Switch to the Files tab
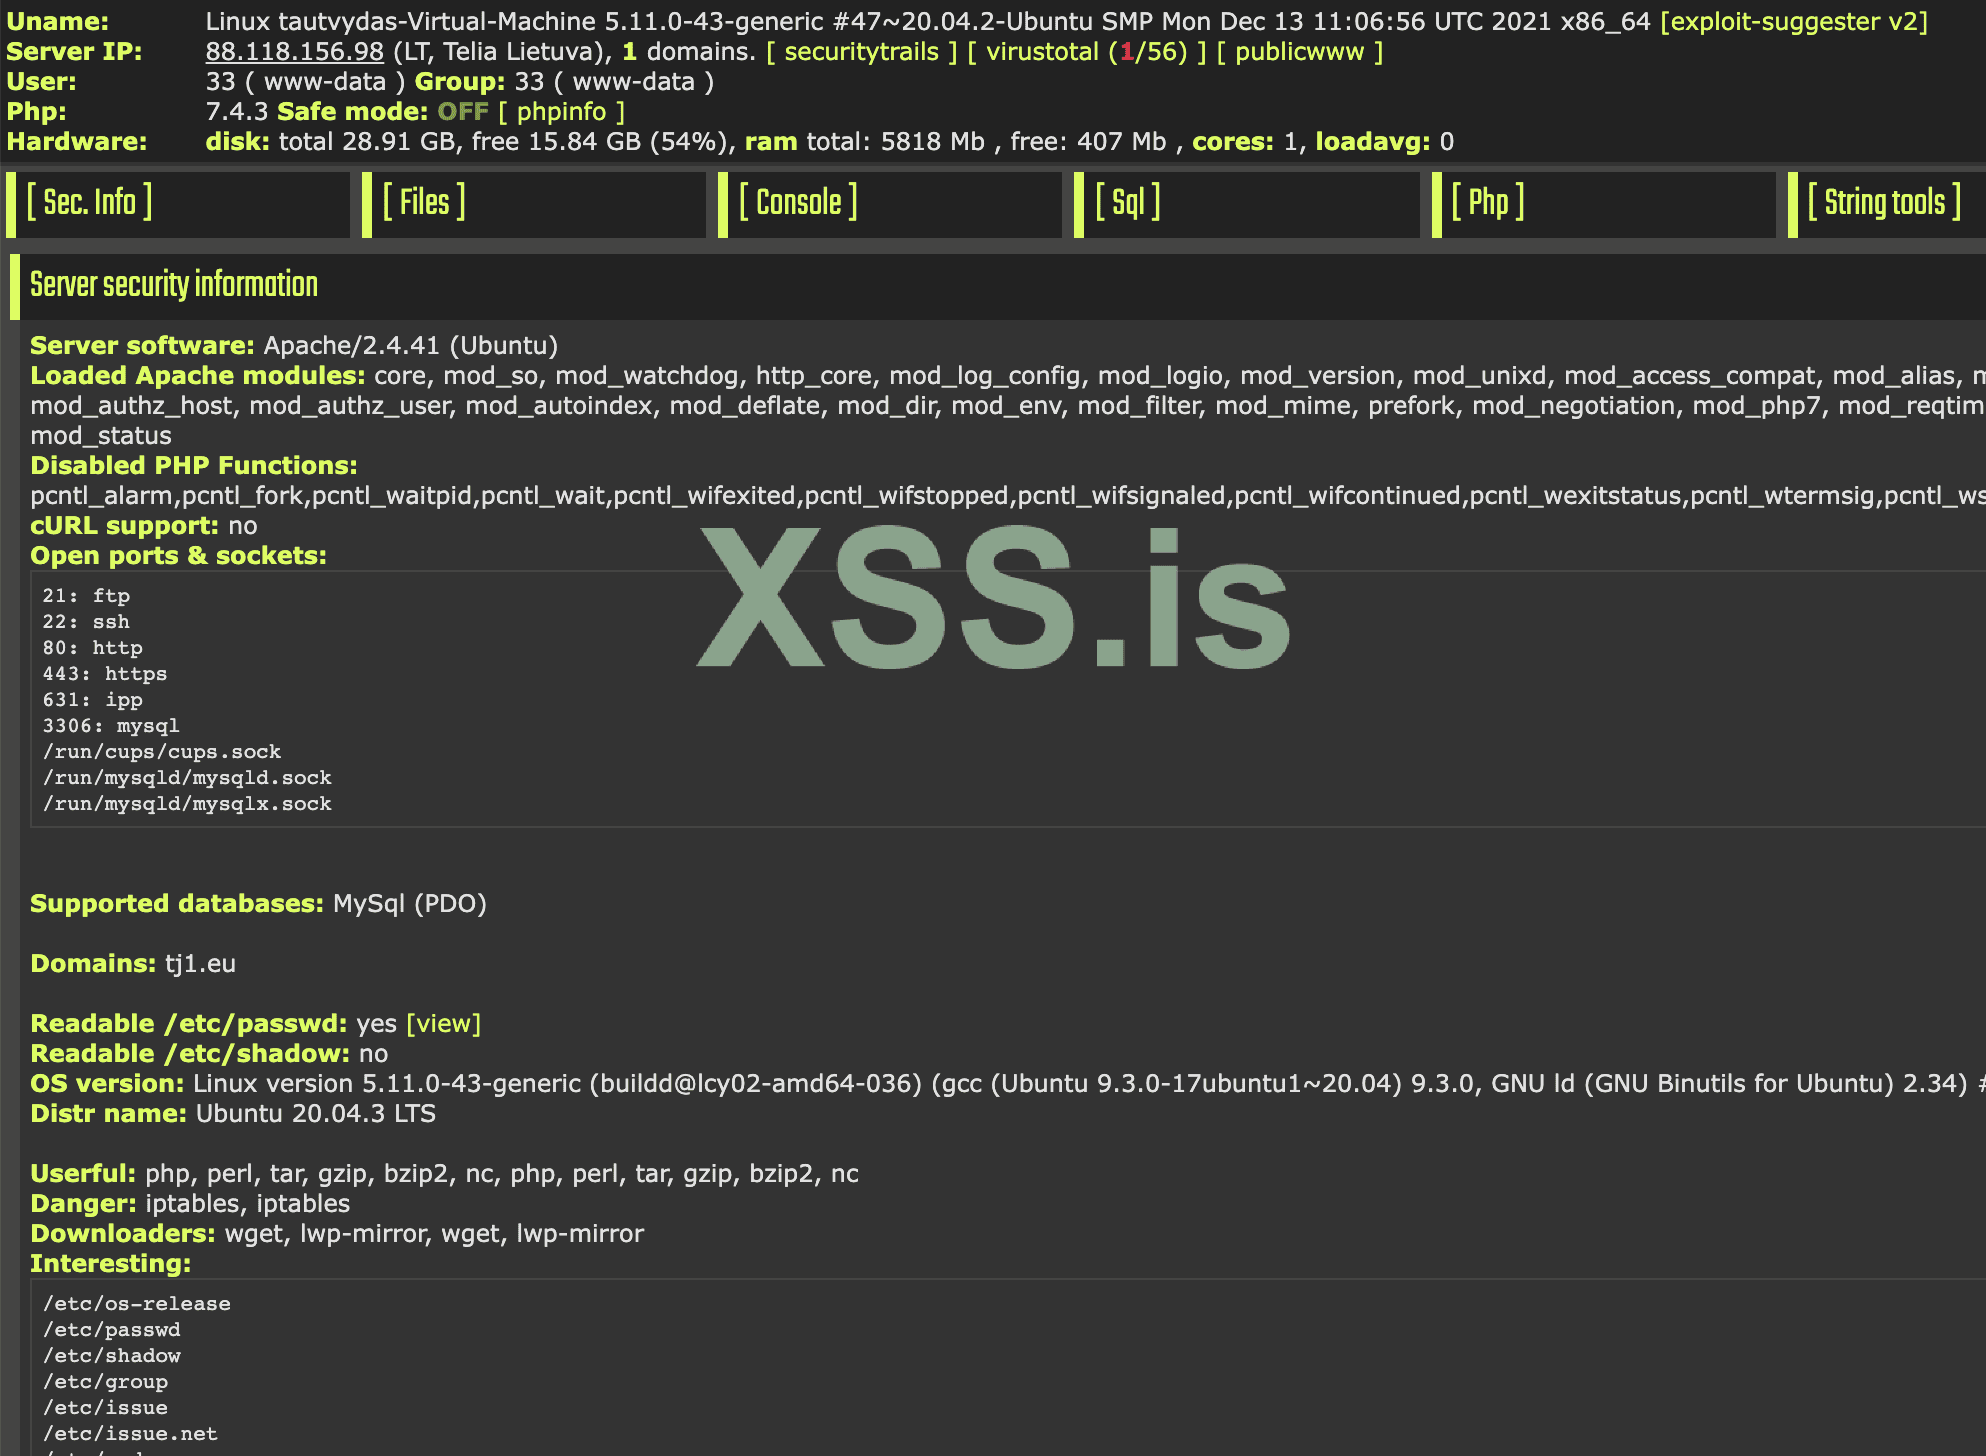 coord(424,203)
